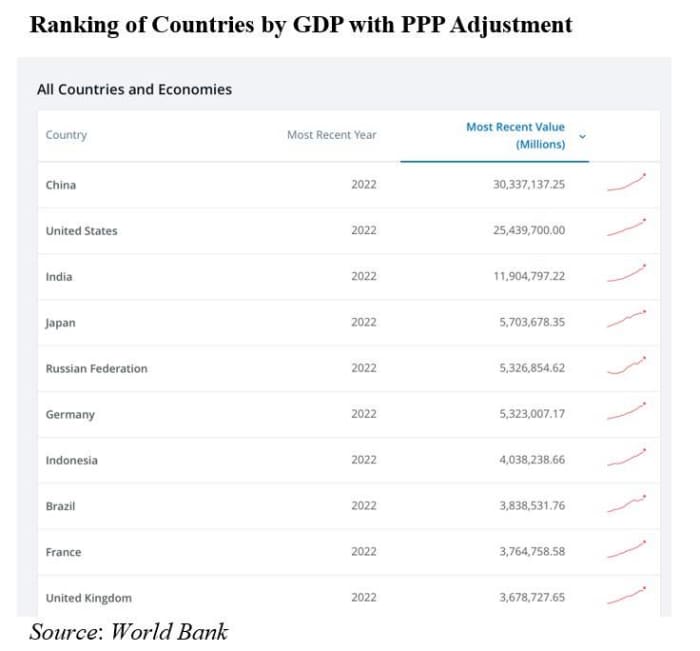Viewport: 700px width, 651px height.
Task: Click Germany's trend sparkline
Action: pyautogui.click(x=626, y=412)
